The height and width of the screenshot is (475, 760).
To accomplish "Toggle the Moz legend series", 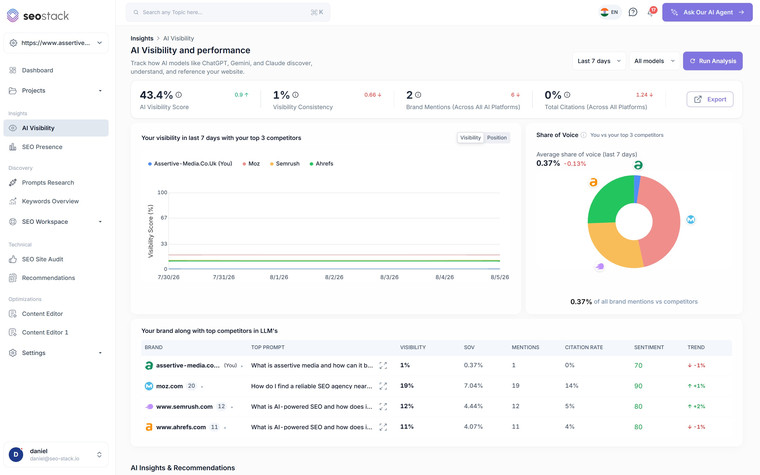I will (x=251, y=164).
